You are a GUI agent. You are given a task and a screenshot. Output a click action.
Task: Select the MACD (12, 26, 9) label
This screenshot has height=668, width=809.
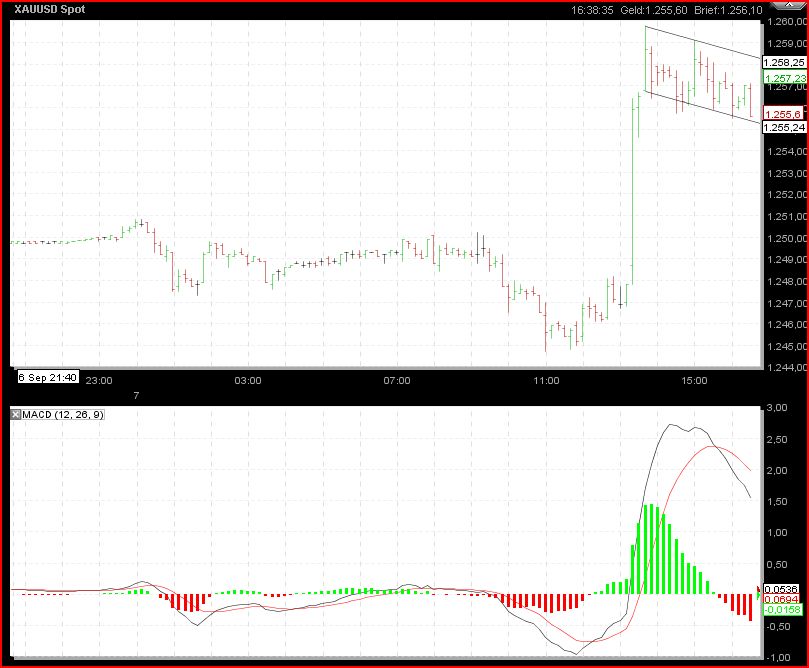pos(60,415)
